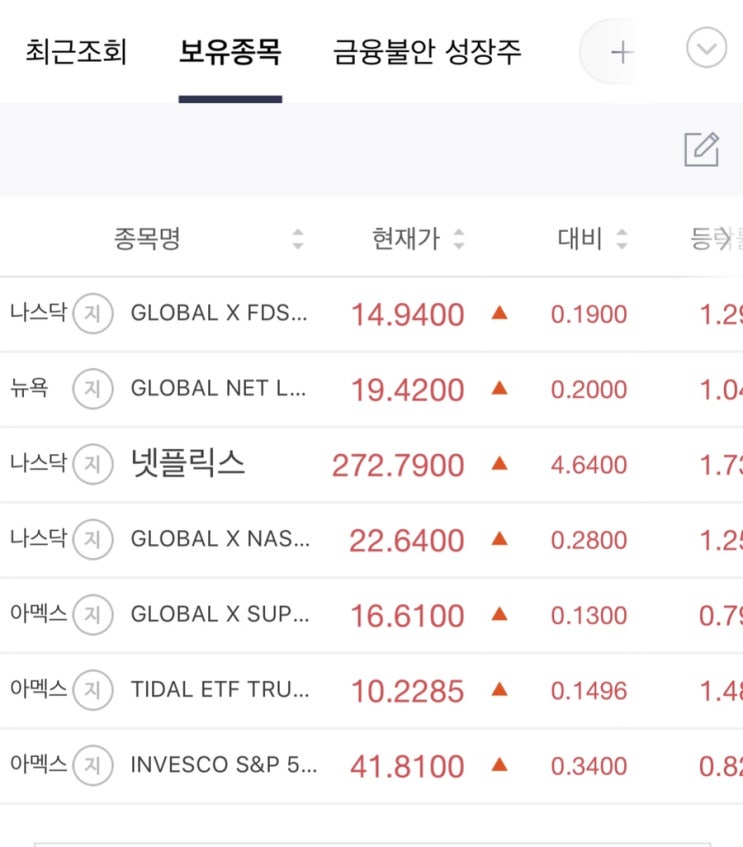Click change value 4.6400
This screenshot has width=743, height=847.
[589, 465]
